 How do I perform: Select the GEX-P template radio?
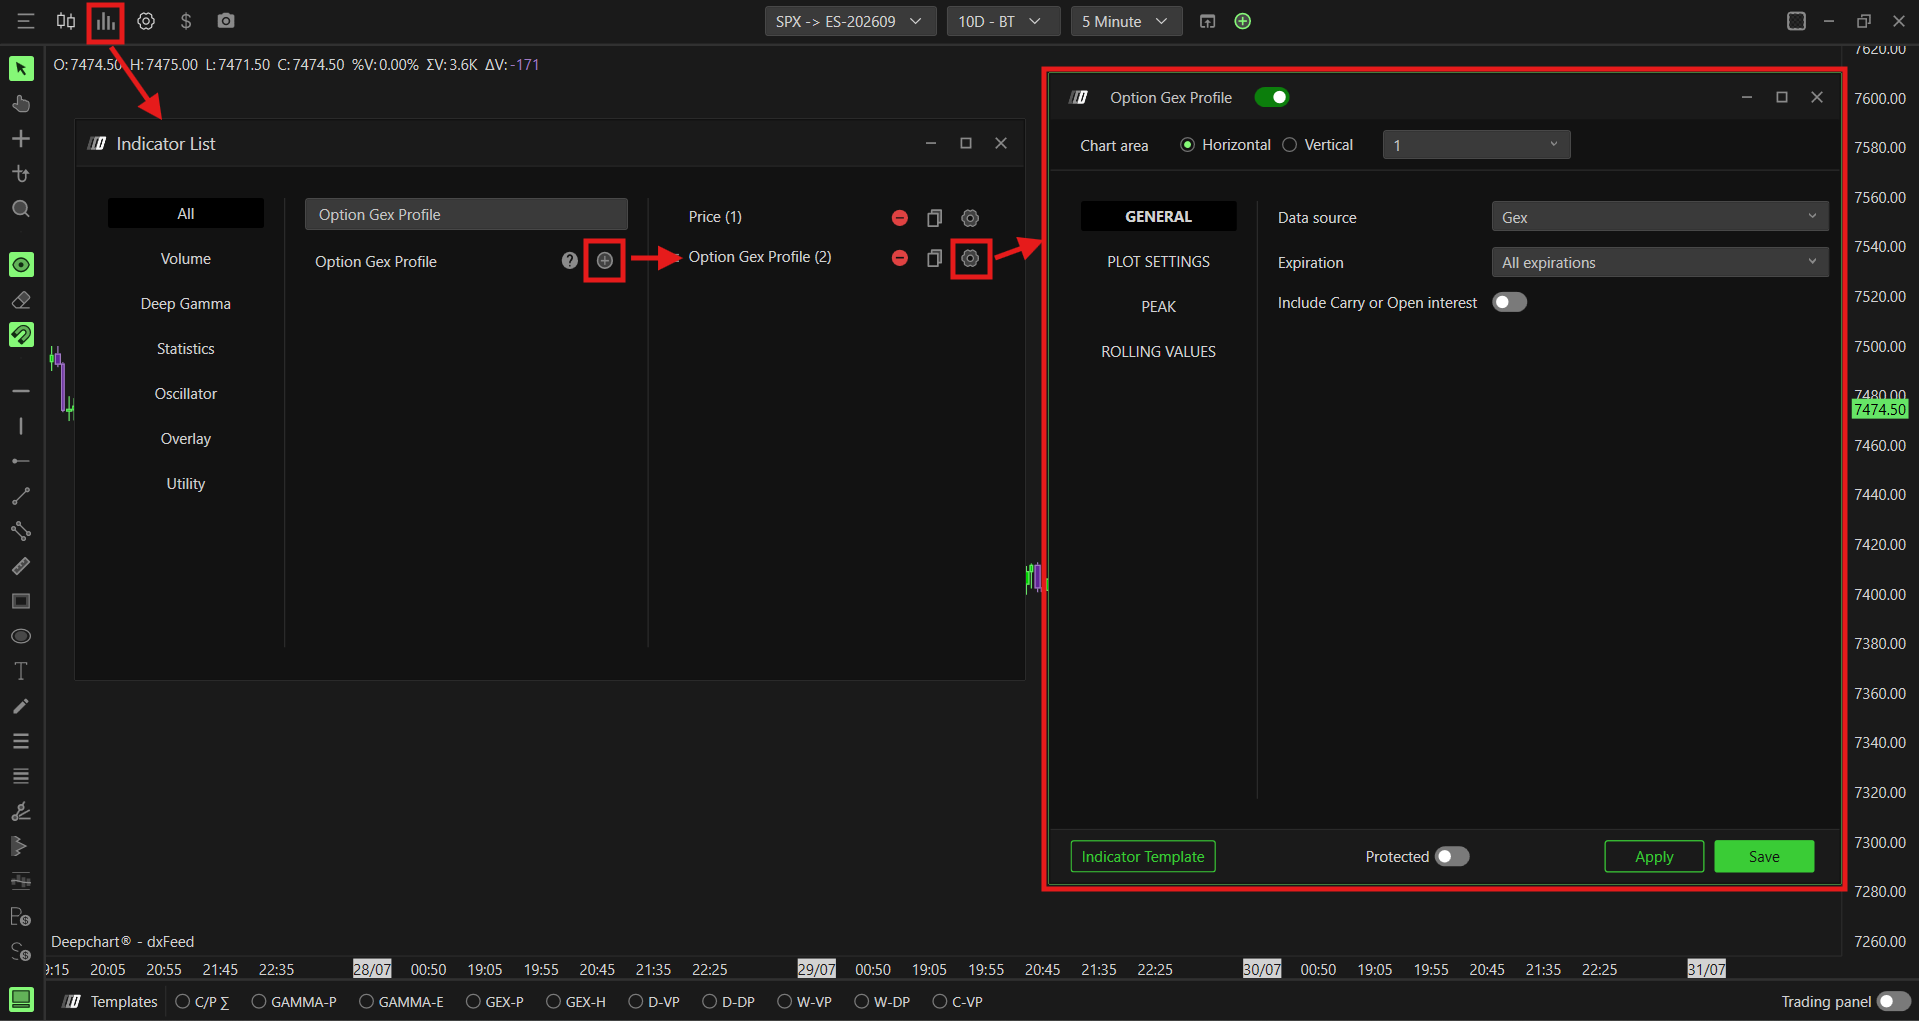[x=473, y=1001]
